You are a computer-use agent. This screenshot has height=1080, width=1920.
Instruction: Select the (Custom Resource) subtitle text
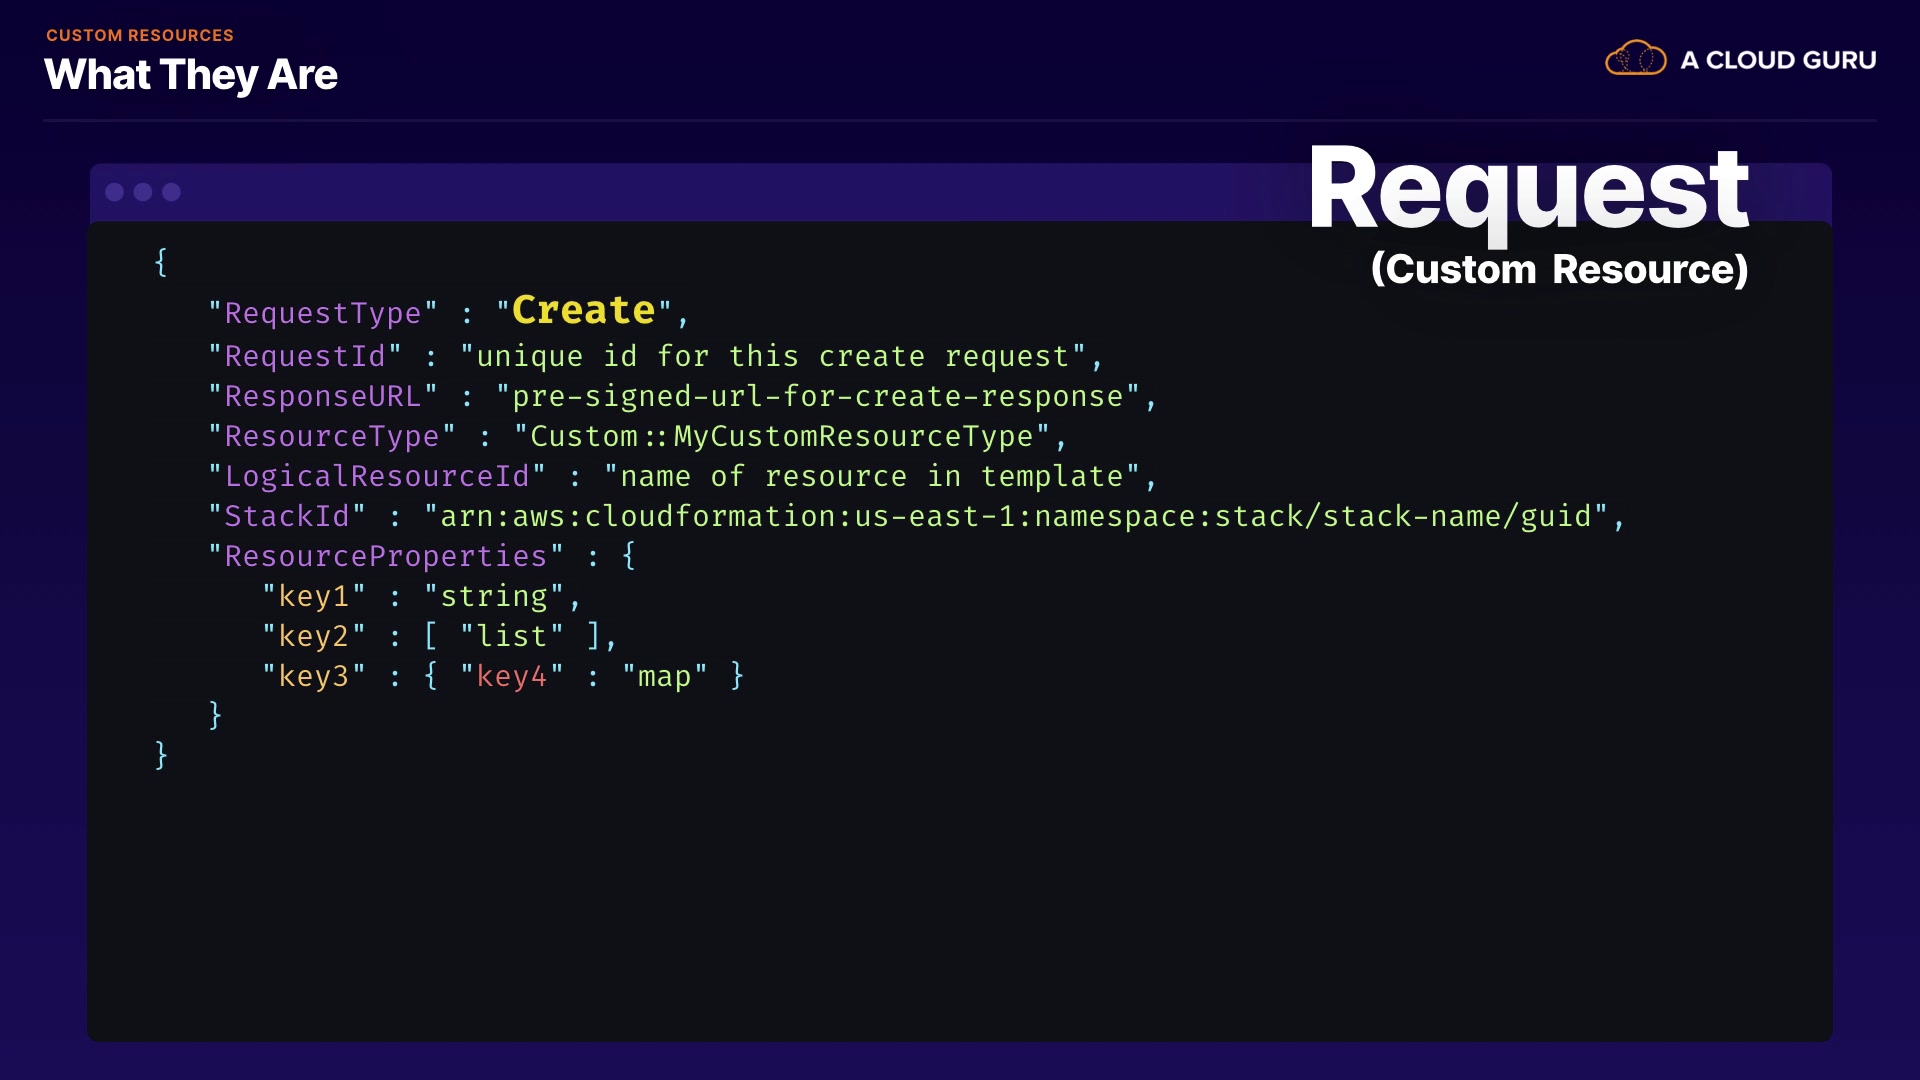[x=1559, y=270]
